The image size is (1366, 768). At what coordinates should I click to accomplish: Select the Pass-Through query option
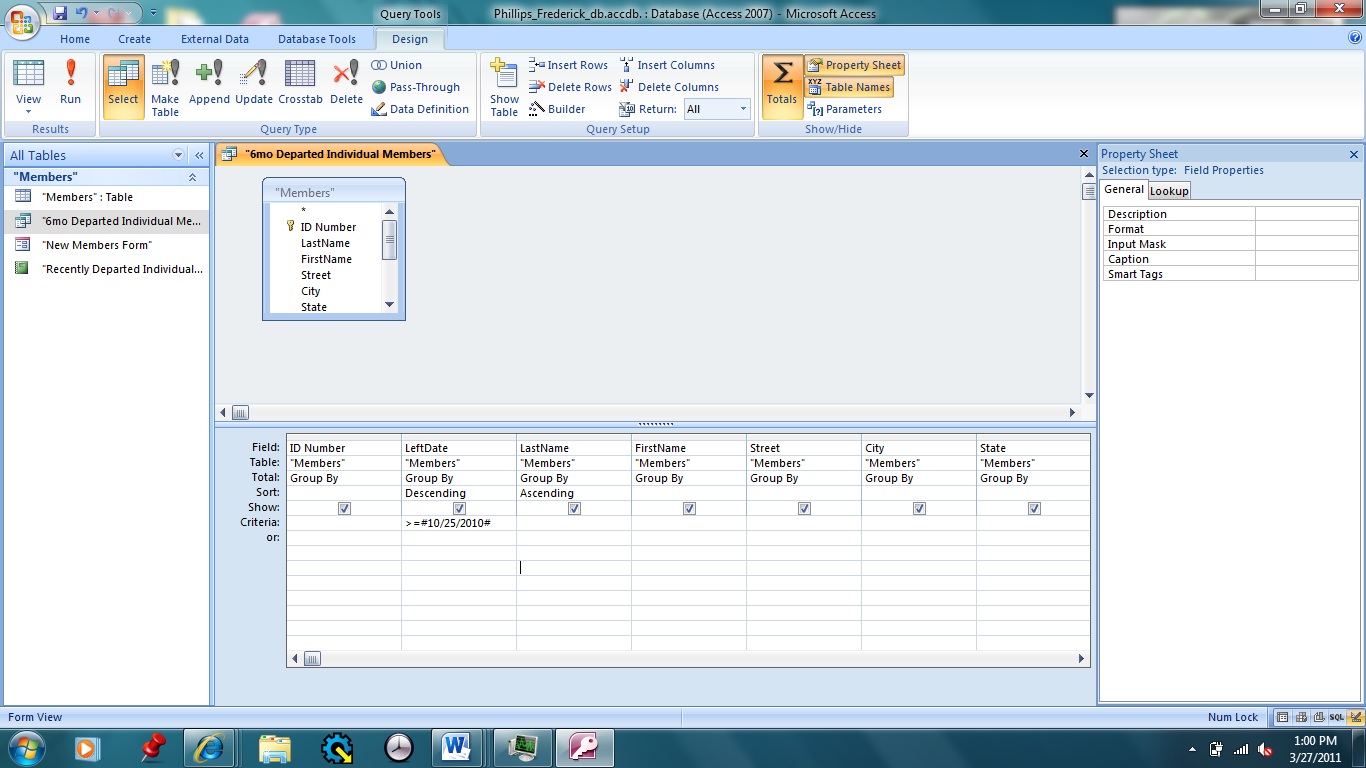click(416, 87)
